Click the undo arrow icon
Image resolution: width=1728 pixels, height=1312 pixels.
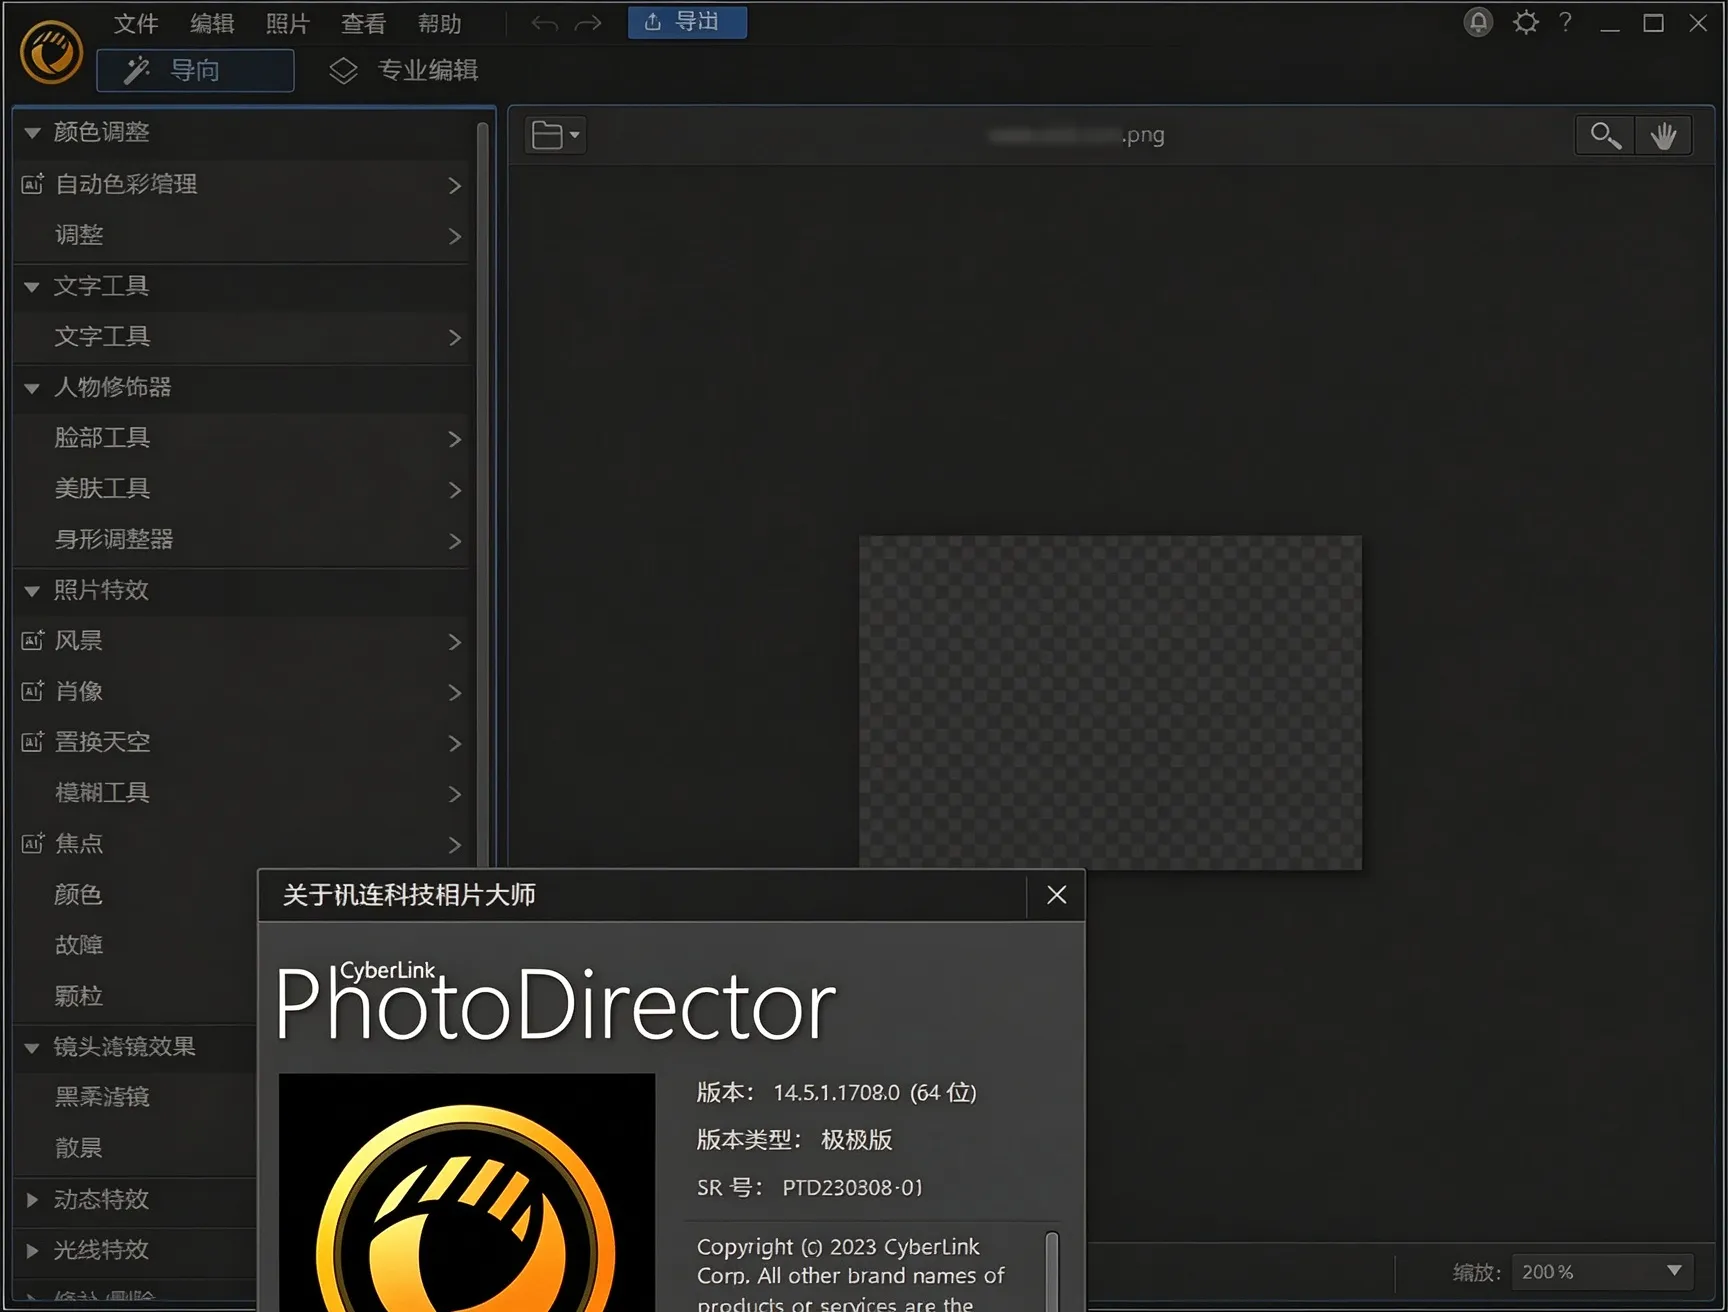544,23
